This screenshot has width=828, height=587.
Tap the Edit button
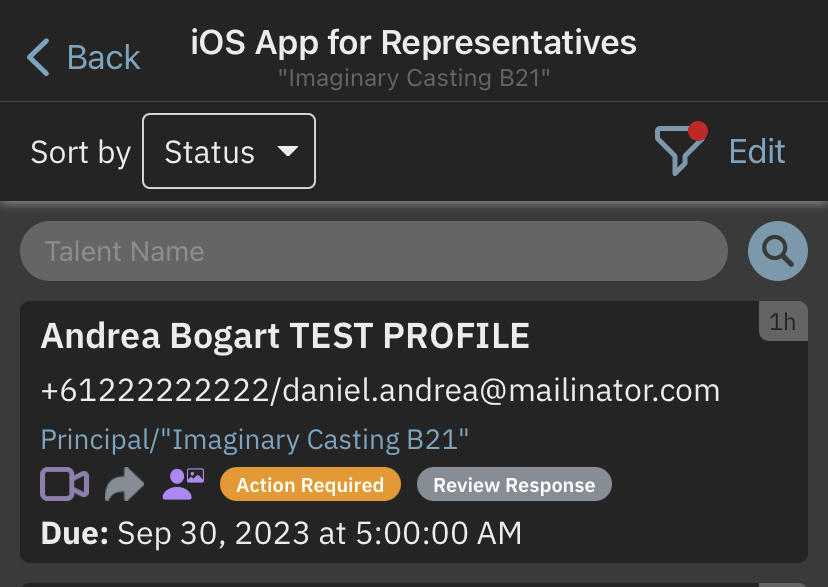click(757, 152)
